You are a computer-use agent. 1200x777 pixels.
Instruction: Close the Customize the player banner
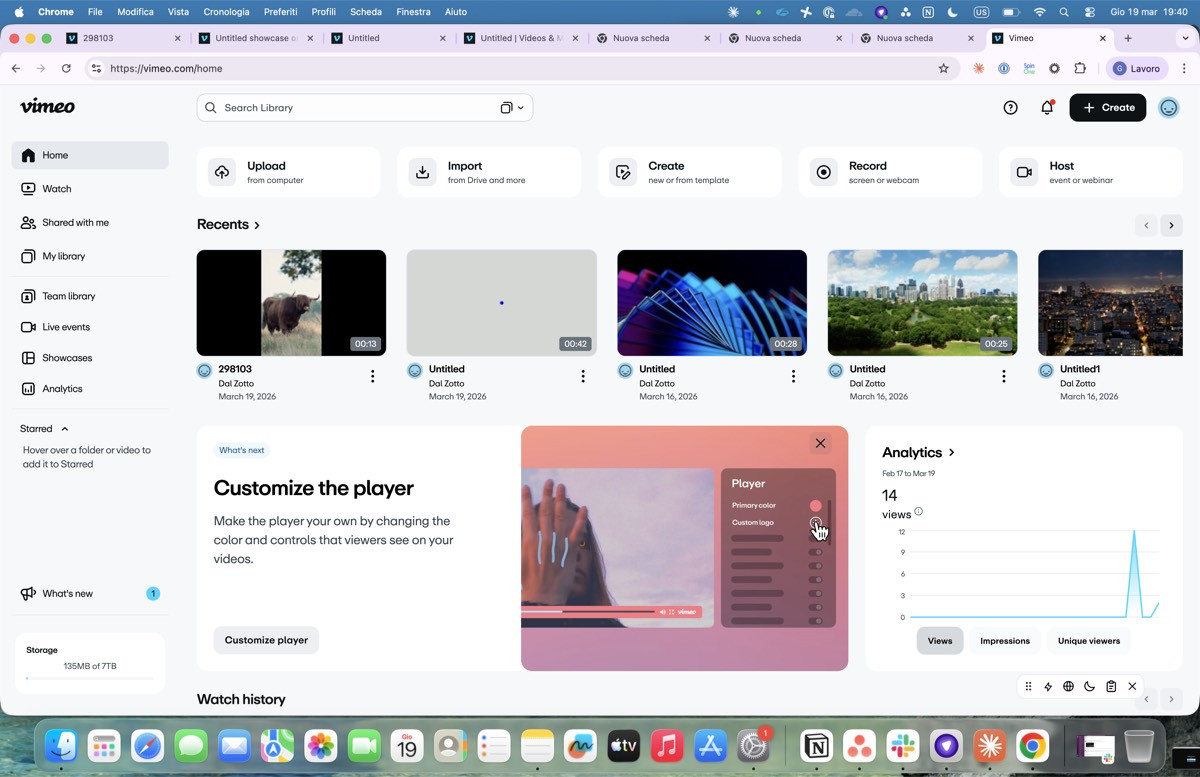(x=820, y=443)
